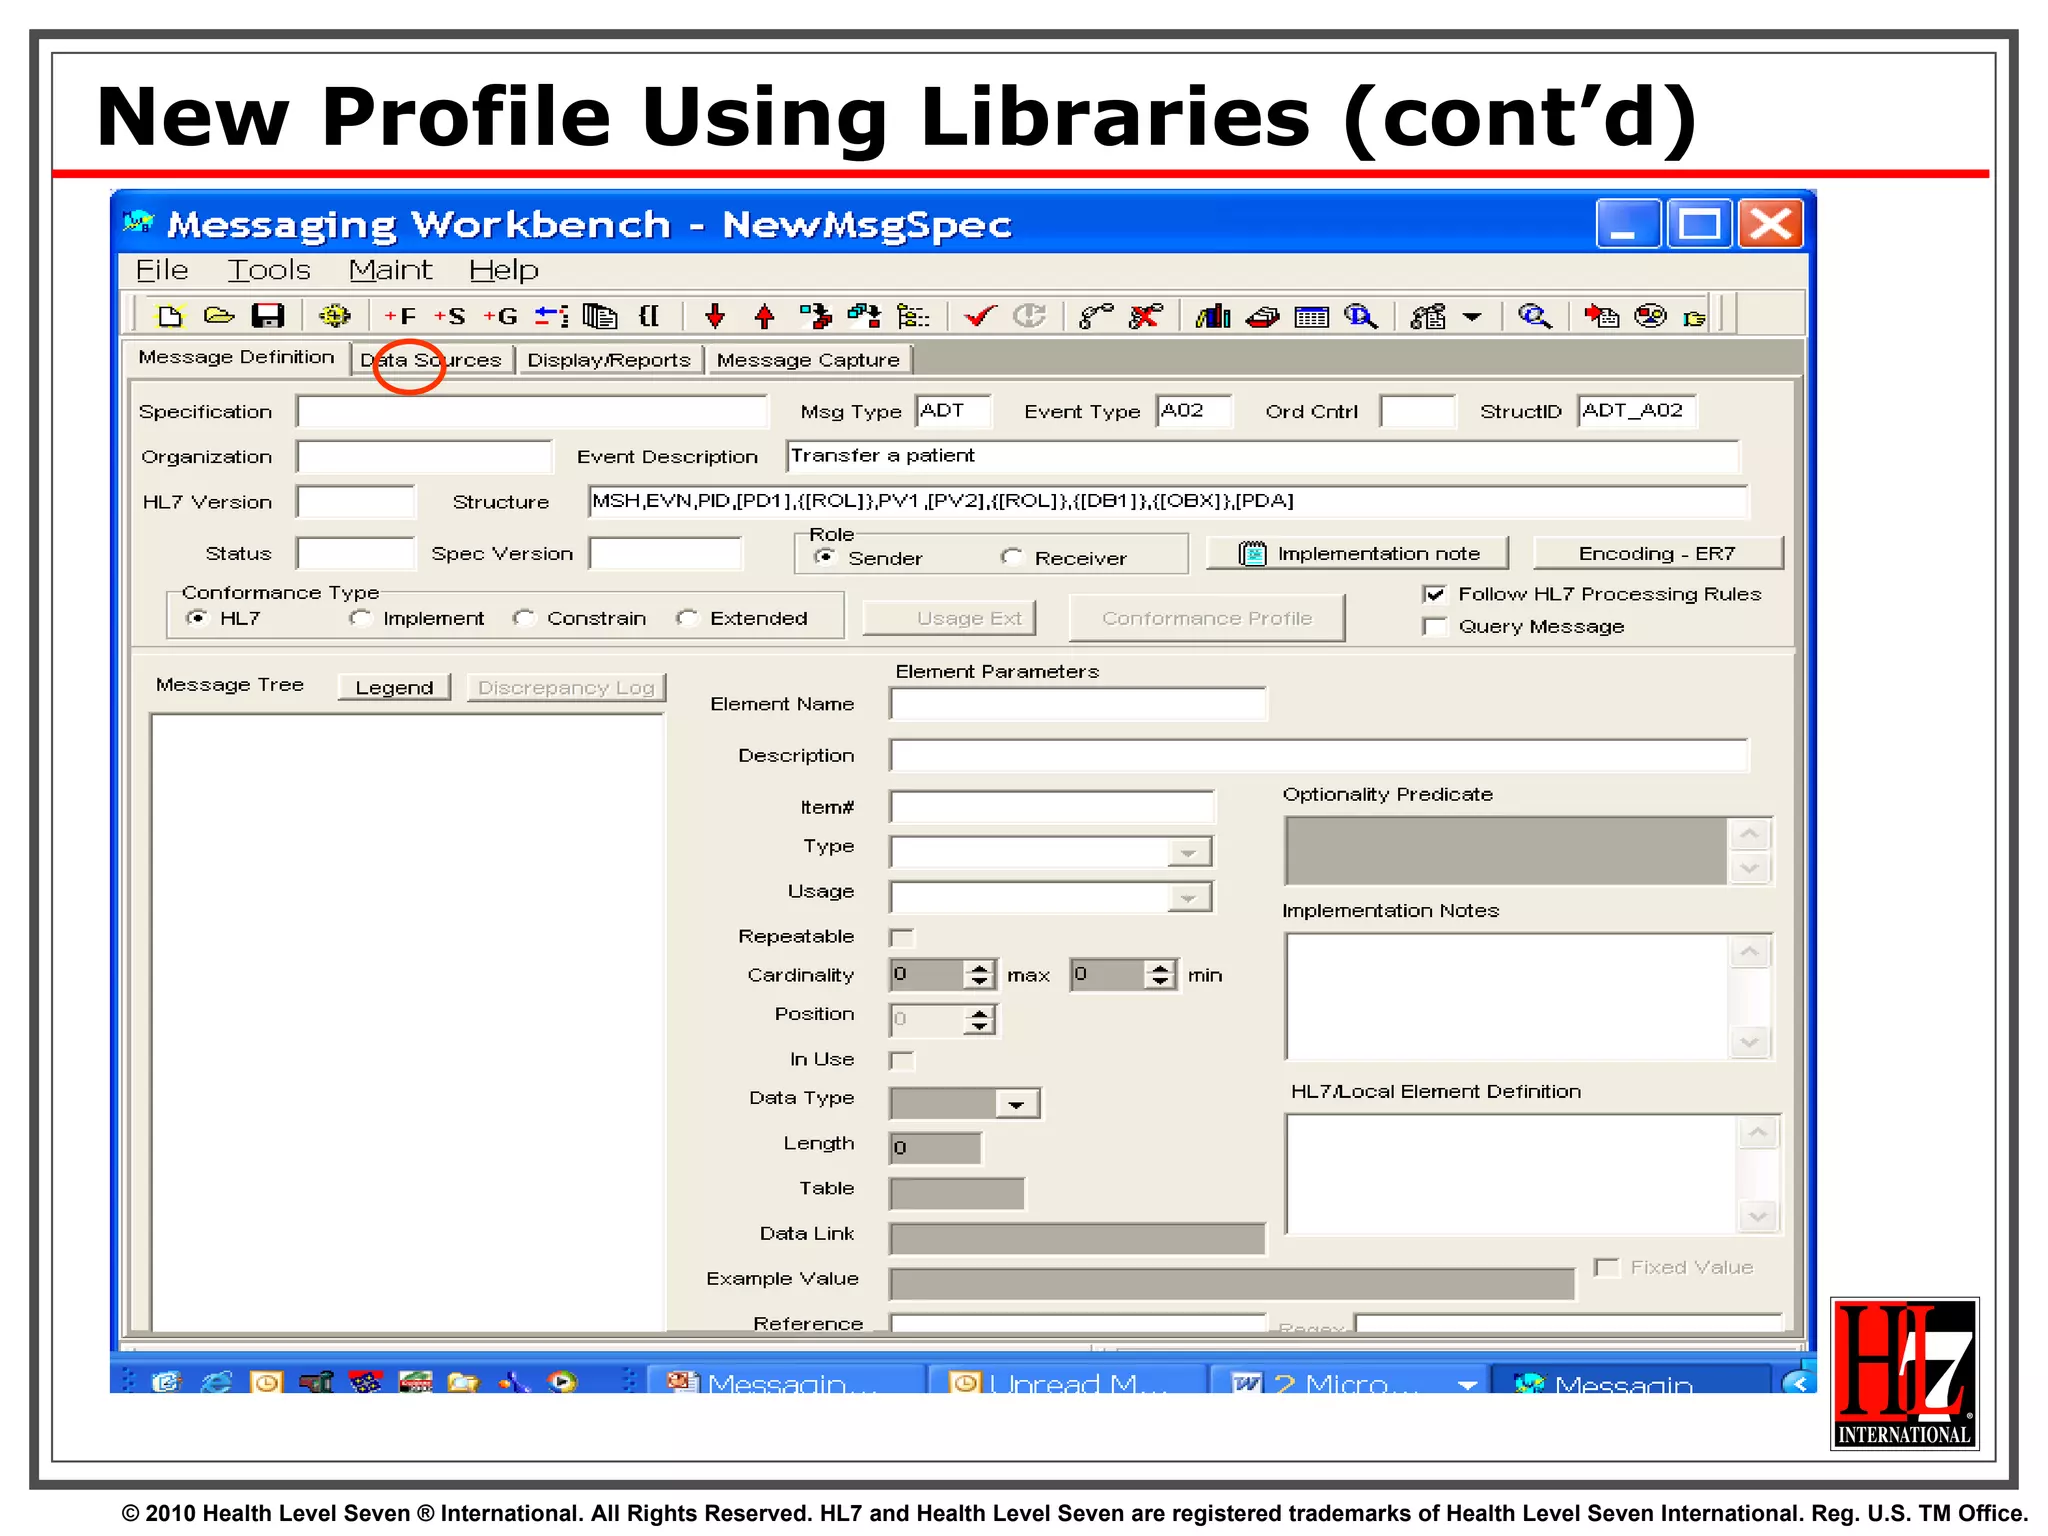Switch to the Message Capture tab
2048x1536 pixels.
point(809,360)
